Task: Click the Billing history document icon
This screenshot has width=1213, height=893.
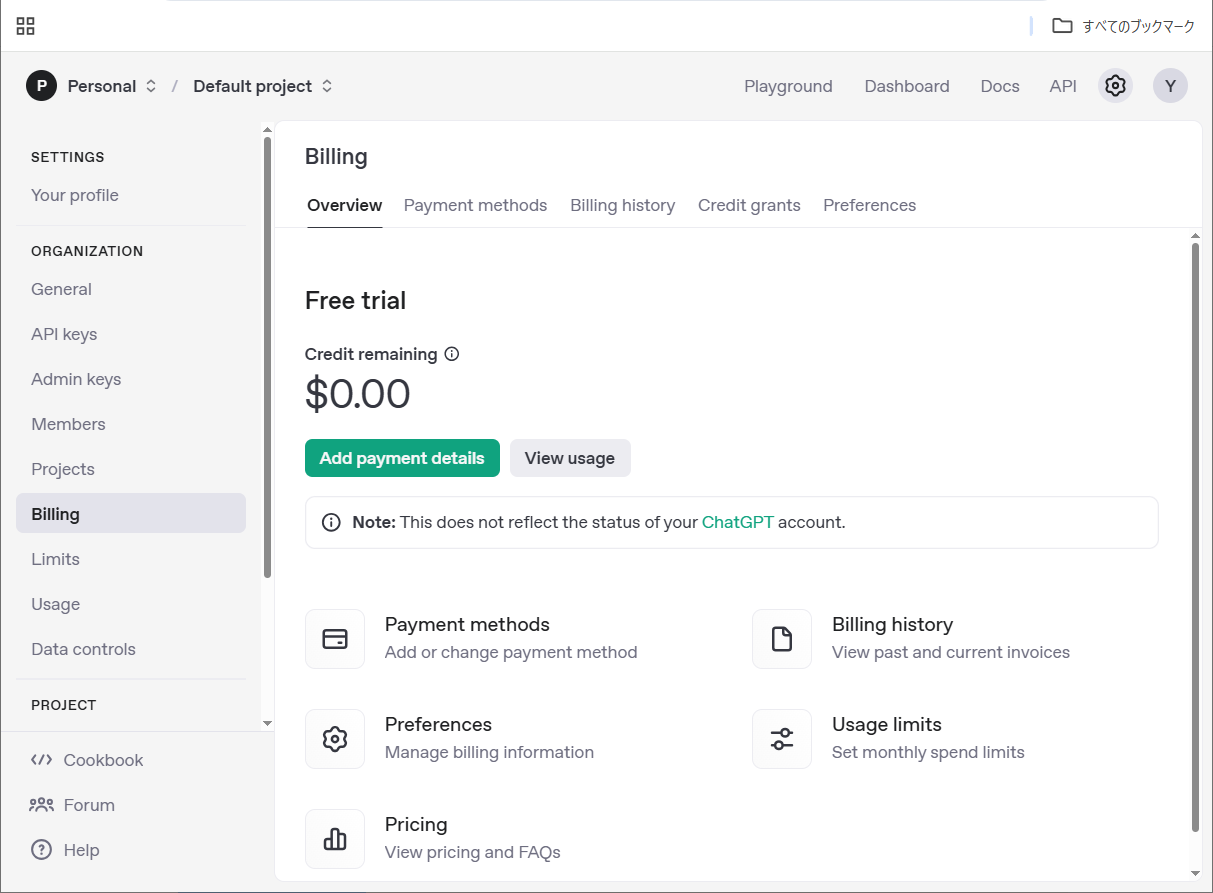Action: [x=781, y=639]
